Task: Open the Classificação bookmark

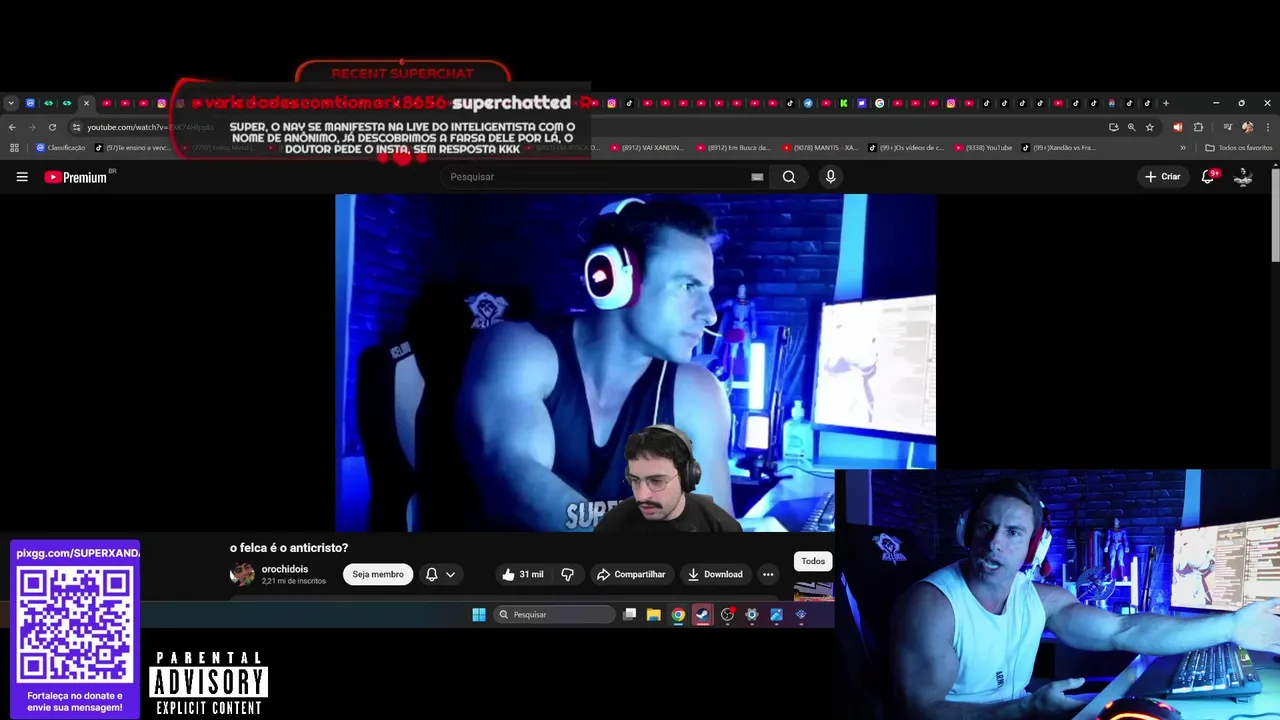Action: coord(60,147)
